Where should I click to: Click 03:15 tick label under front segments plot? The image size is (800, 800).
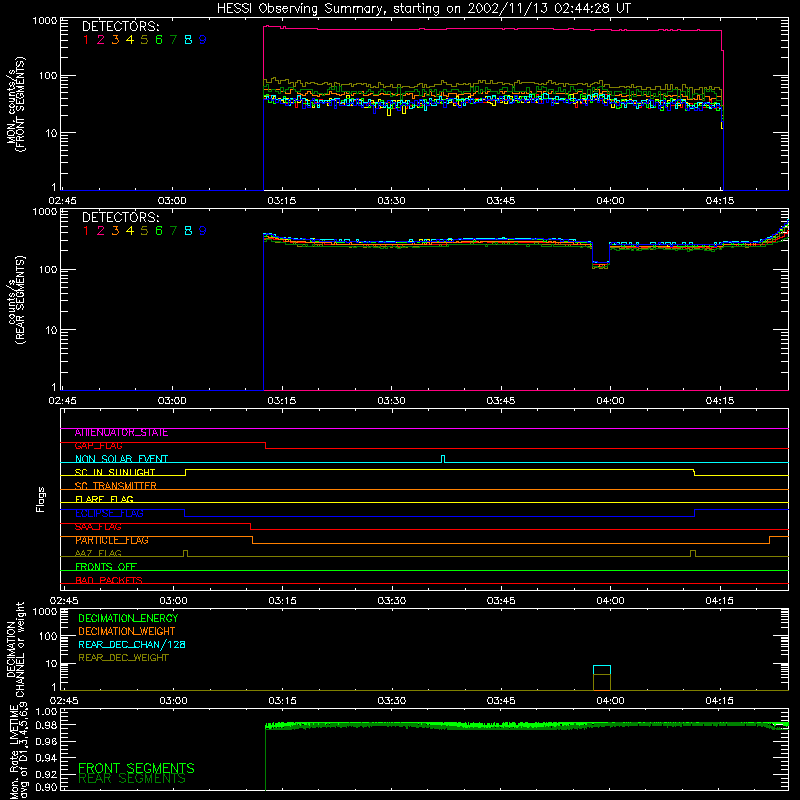pos(282,201)
